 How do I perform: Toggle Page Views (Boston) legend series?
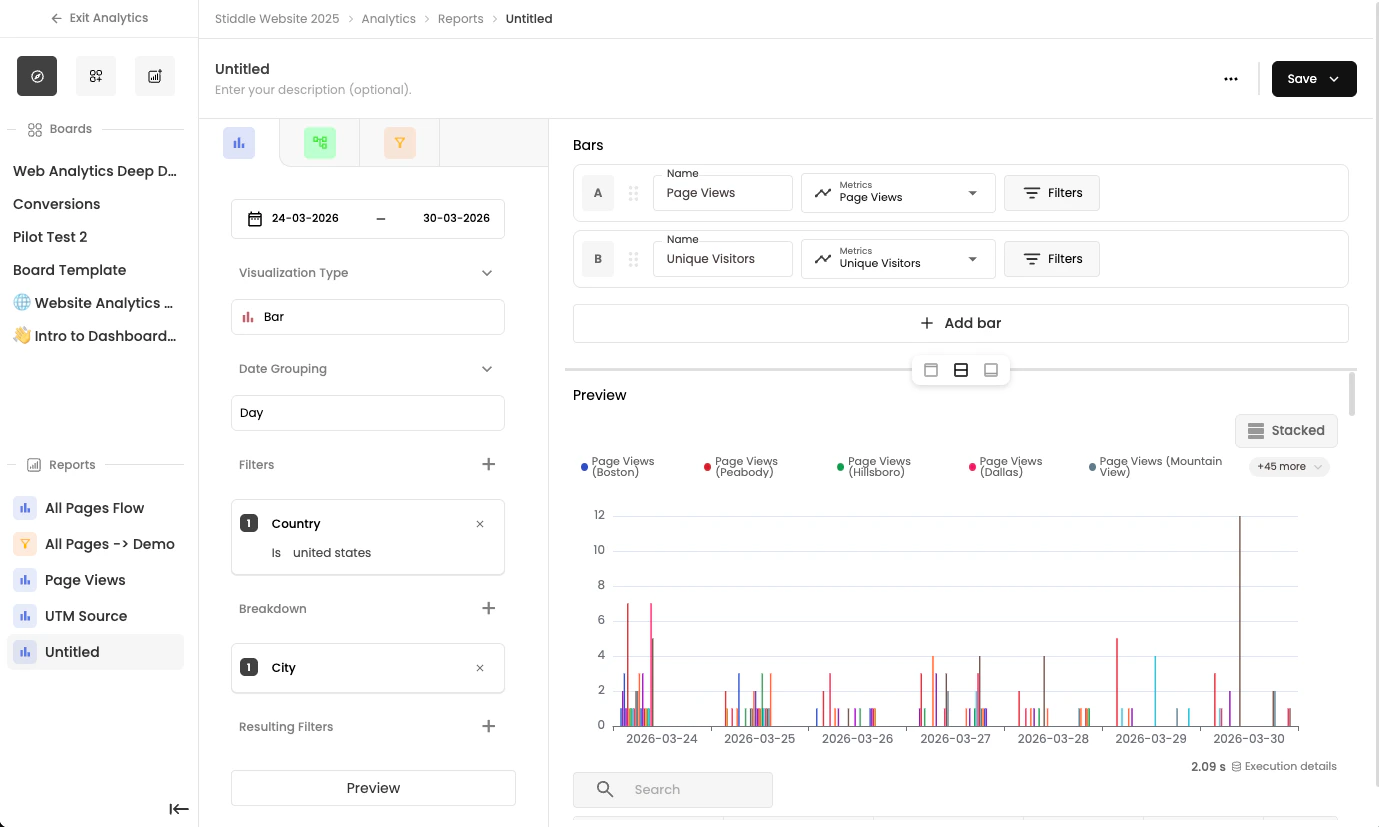coord(618,467)
